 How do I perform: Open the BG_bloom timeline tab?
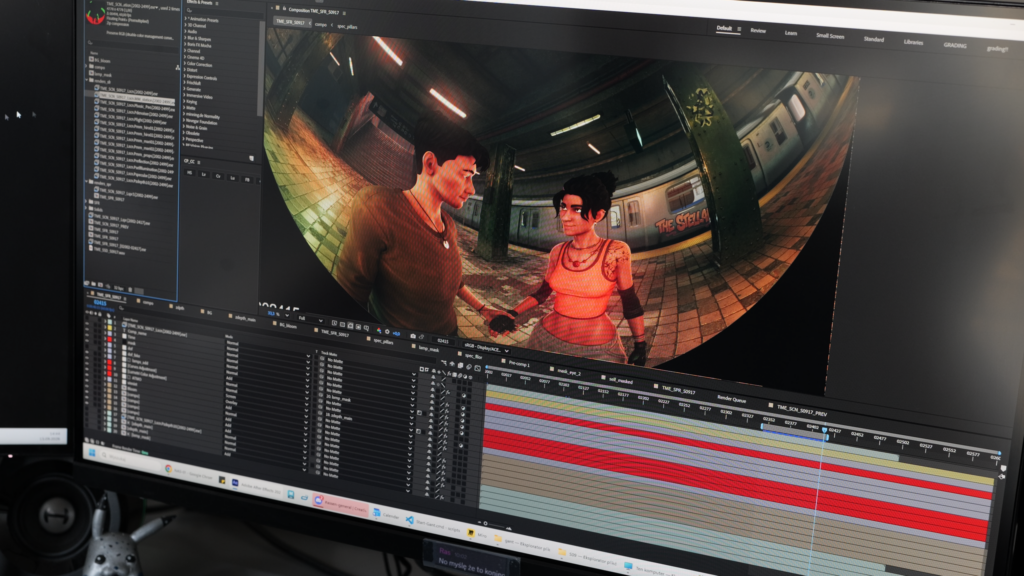(287, 325)
